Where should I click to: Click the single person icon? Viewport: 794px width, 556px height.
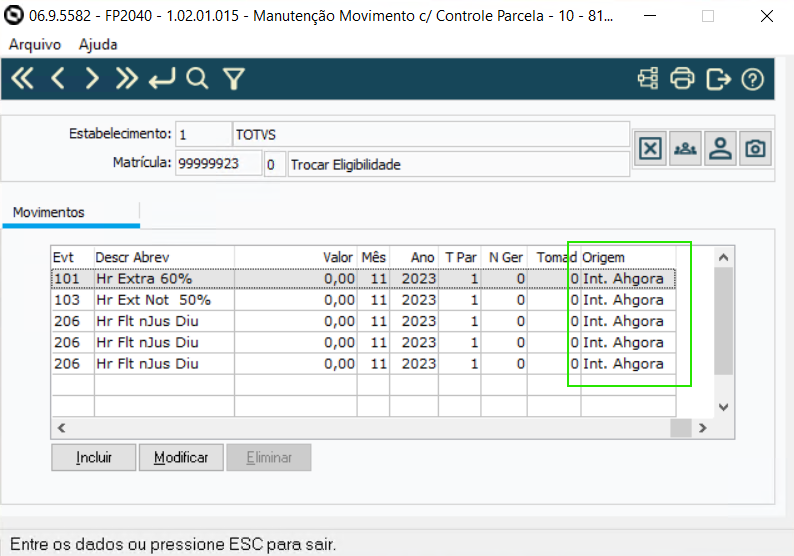click(x=720, y=148)
